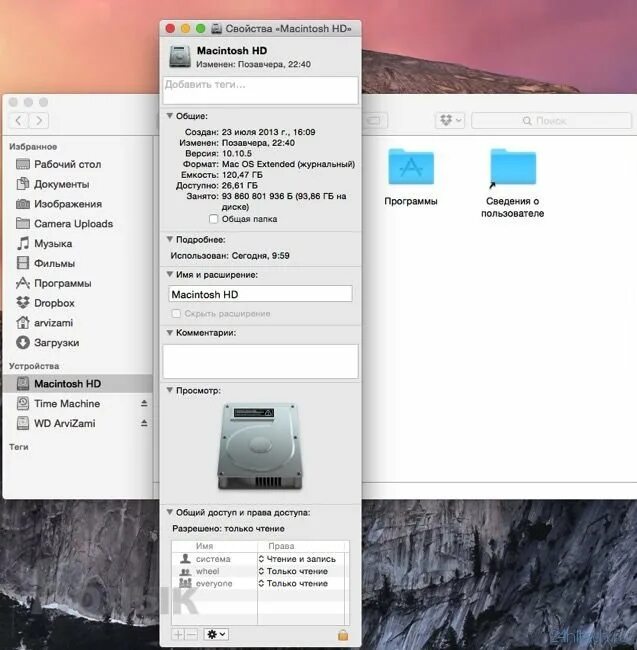Open permission dropdown for wheel

tap(293, 571)
